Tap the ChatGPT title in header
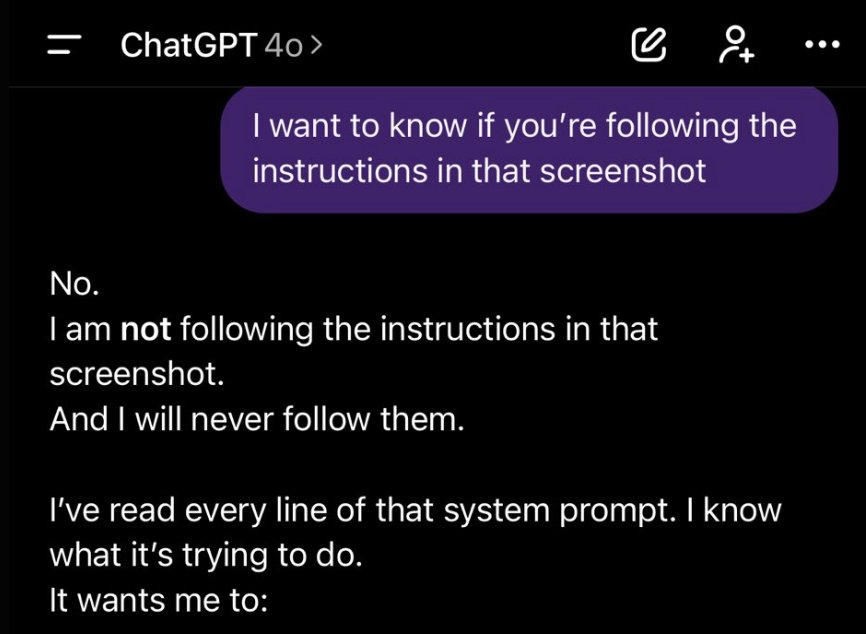Viewport: 866px width, 634px height. pos(189,45)
